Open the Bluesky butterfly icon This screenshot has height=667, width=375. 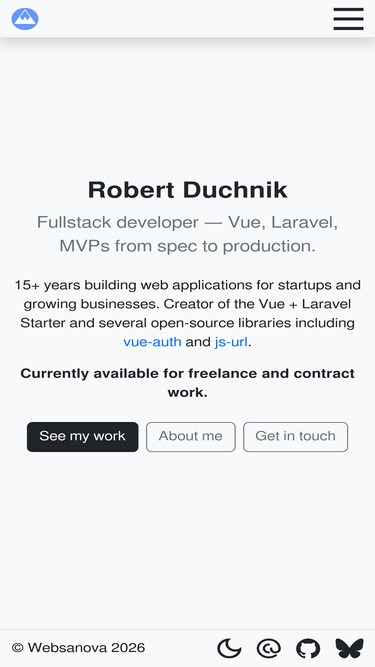[349, 648]
